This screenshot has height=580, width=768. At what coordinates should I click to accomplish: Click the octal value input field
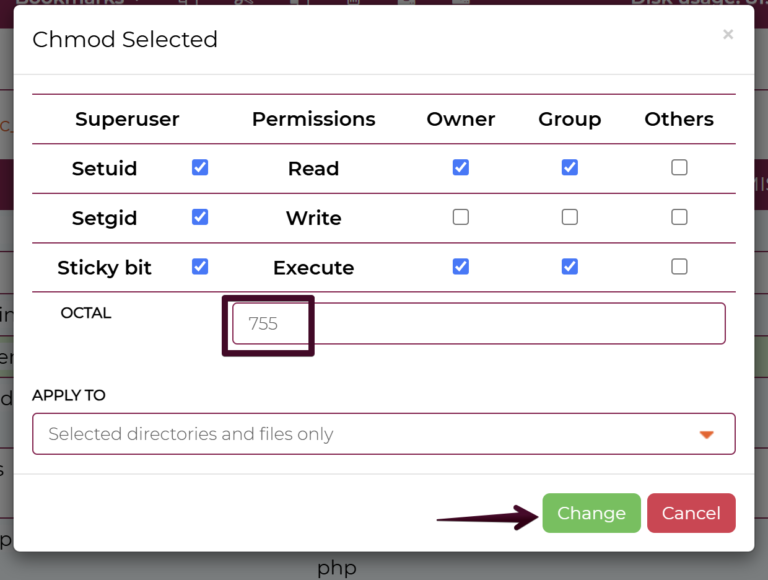point(478,324)
